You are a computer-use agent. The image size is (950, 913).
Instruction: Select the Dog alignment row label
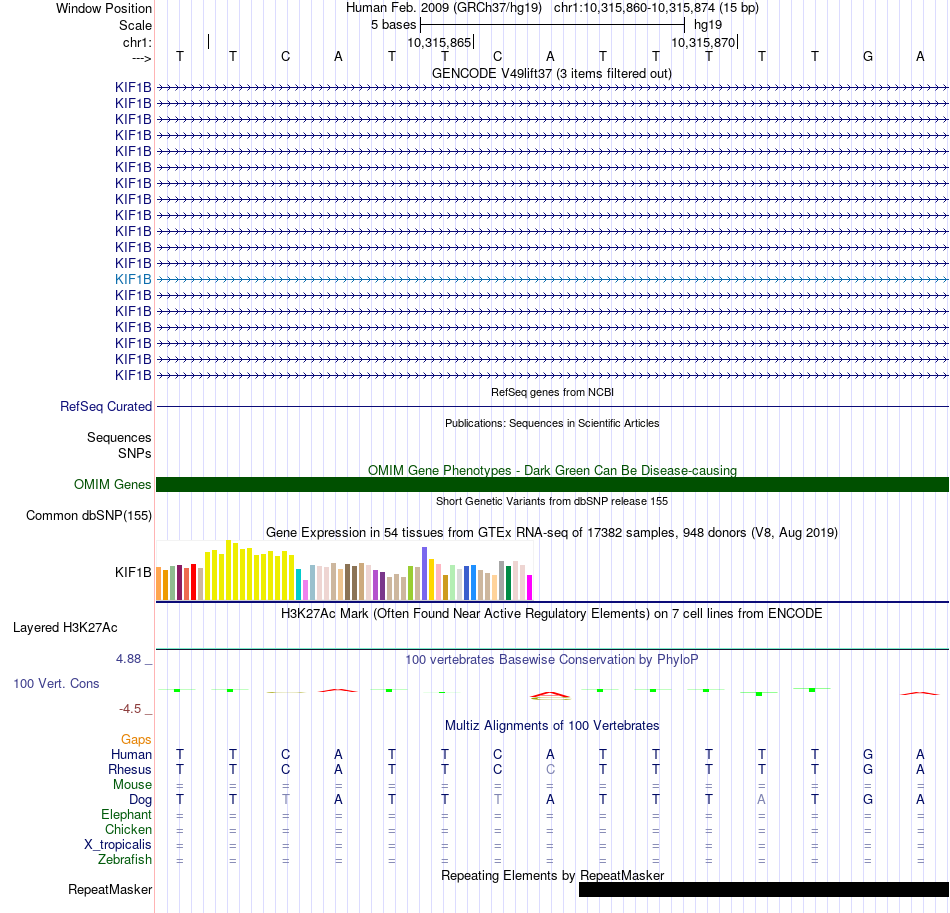140,800
